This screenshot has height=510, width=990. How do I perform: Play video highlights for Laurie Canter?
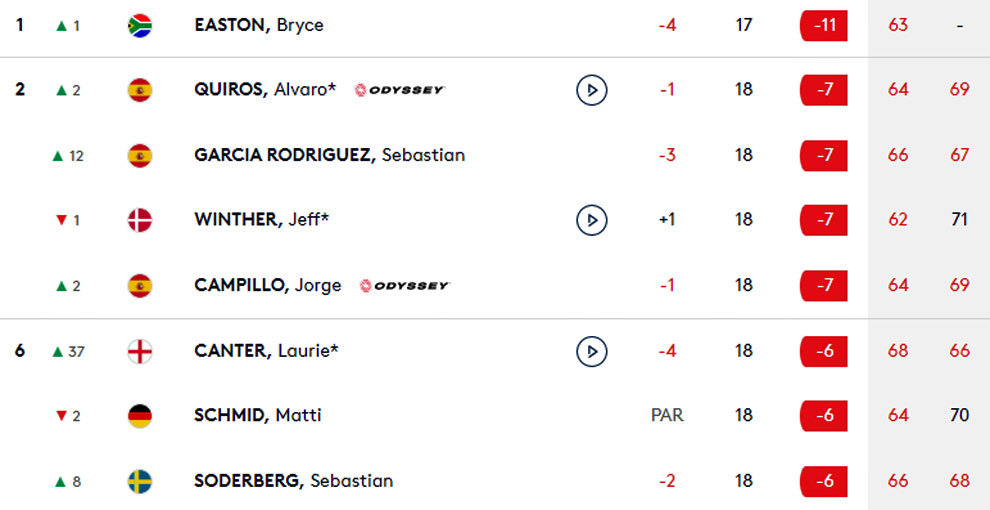click(x=592, y=351)
